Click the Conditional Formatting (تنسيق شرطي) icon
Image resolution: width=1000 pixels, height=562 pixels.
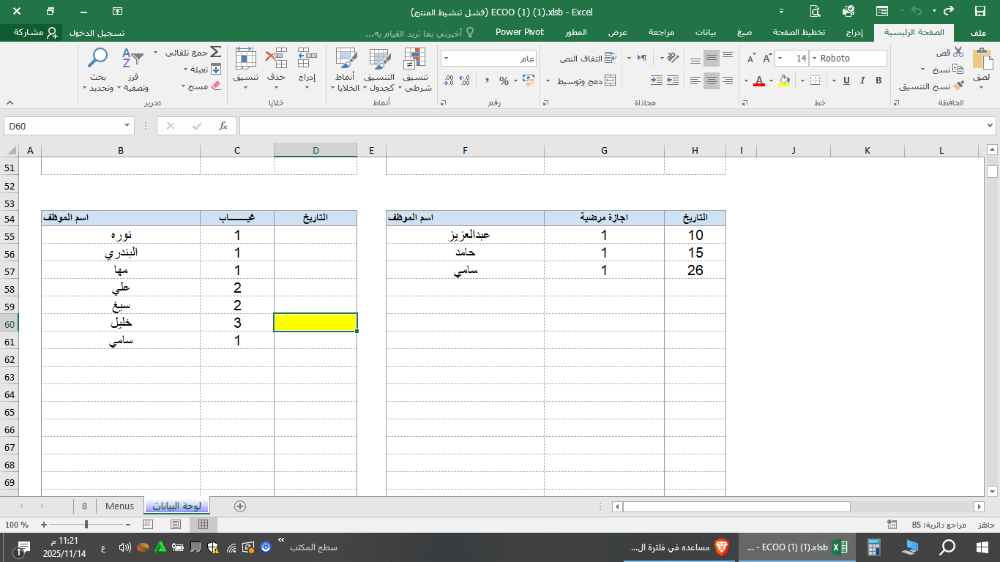(x=415, y=68)
